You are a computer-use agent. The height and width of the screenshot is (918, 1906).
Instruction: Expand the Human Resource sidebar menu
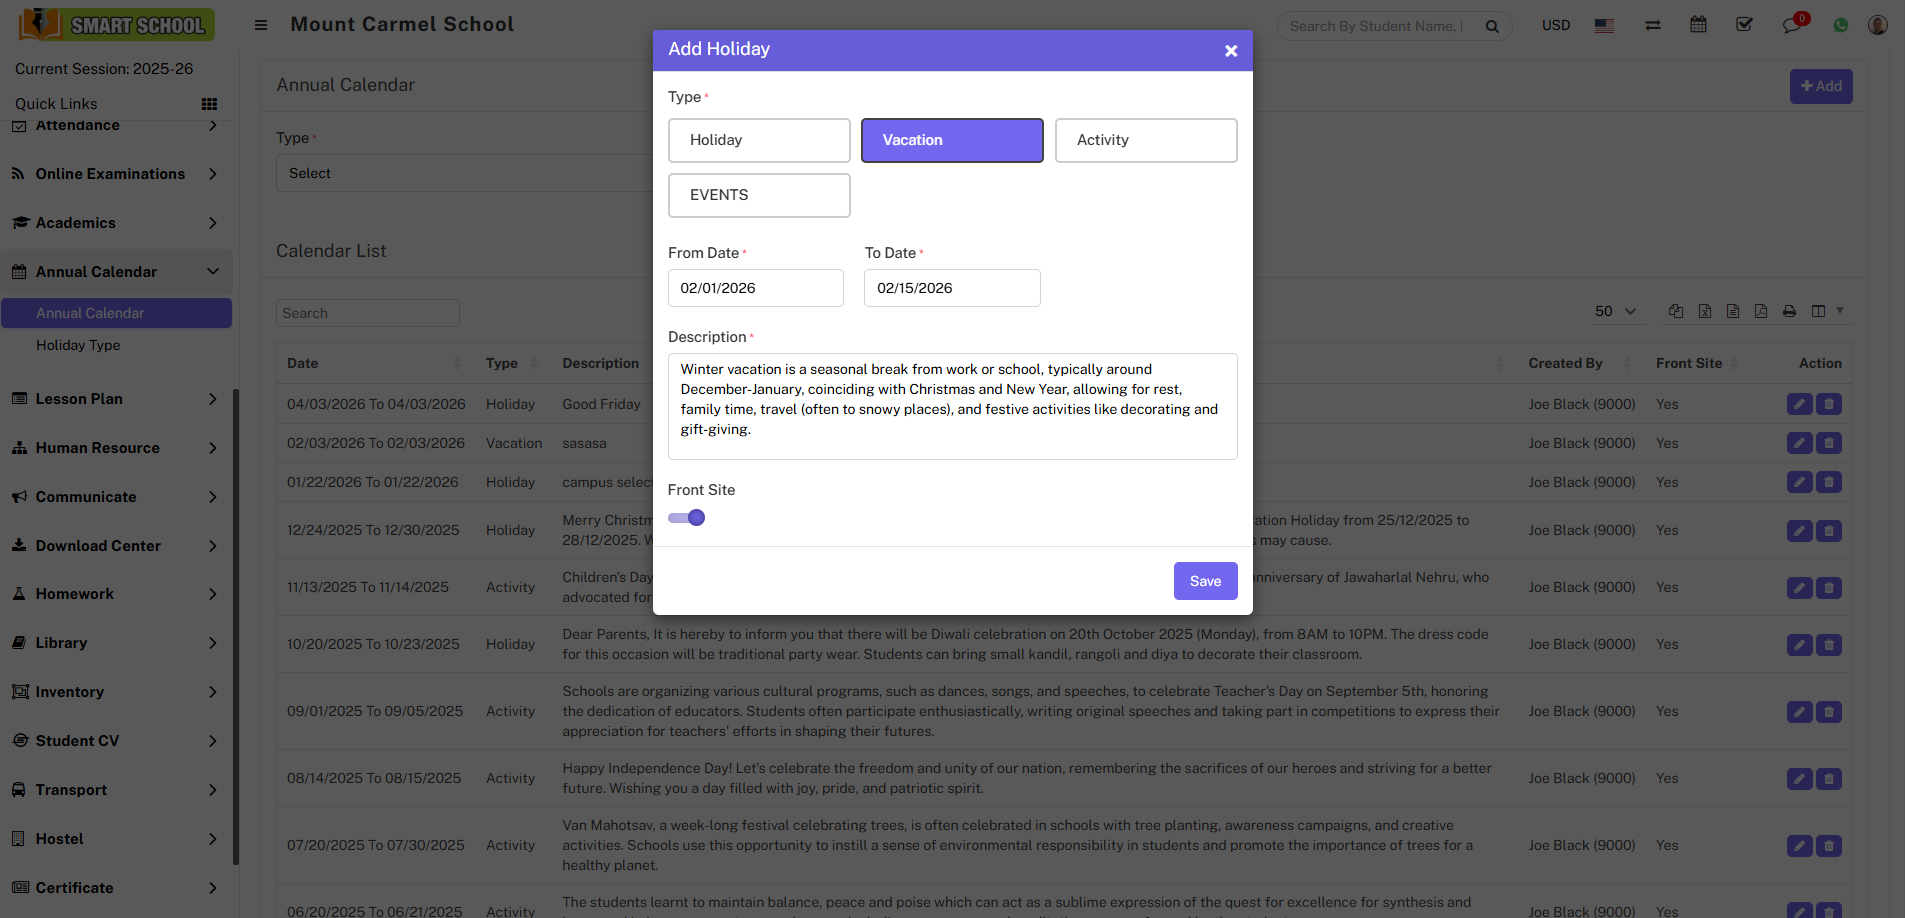click(115, 448)
